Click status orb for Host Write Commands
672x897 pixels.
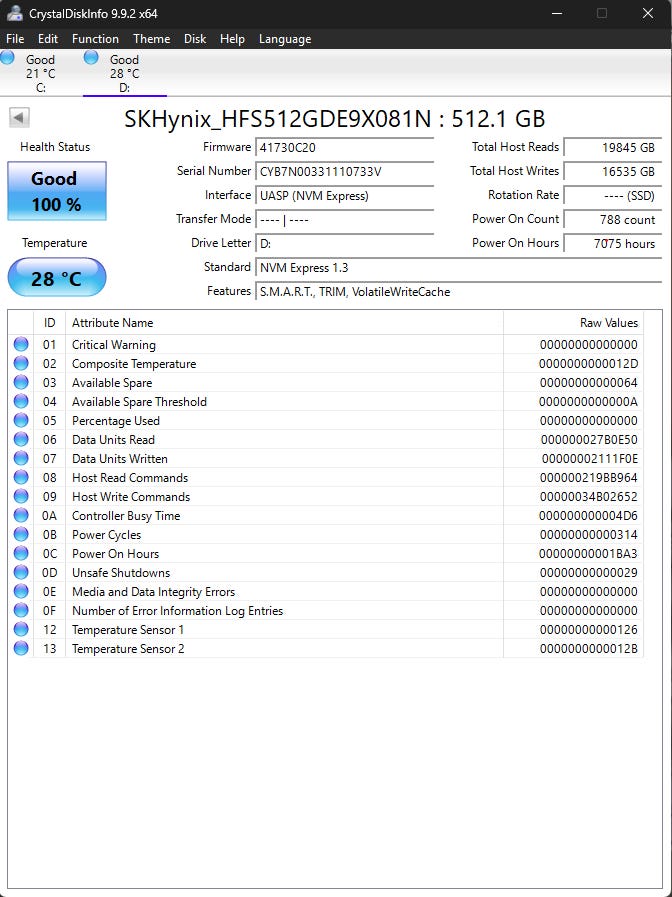(x=21, y=496)
